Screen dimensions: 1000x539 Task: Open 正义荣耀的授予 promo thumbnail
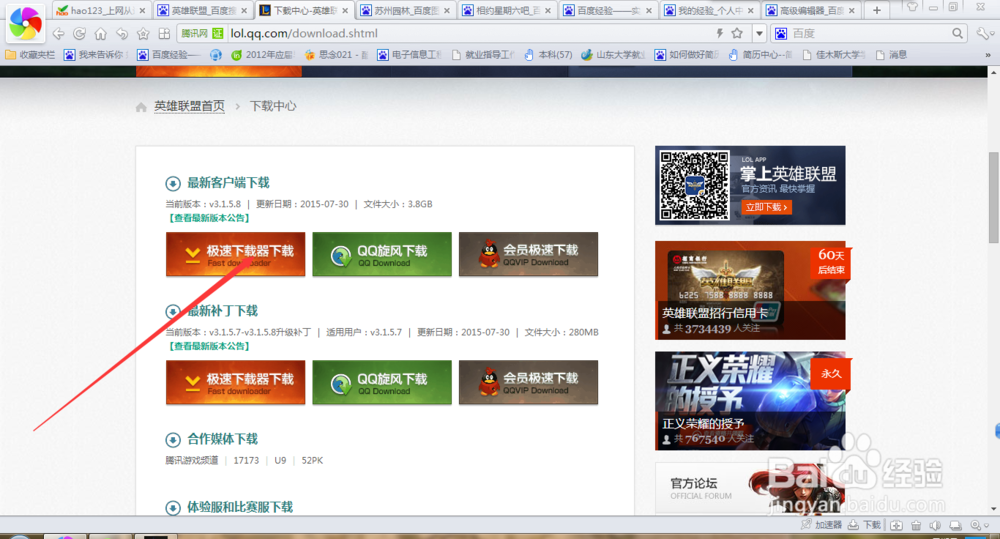750,401
